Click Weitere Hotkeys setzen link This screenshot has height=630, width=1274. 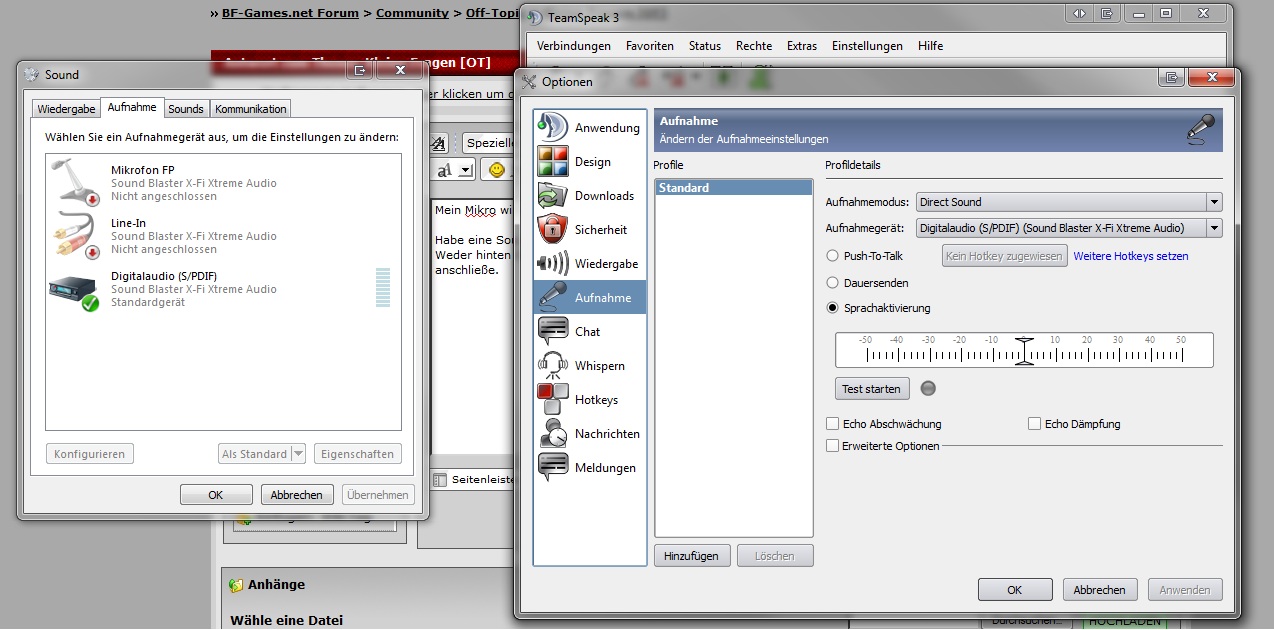[x=1131, y=256]
